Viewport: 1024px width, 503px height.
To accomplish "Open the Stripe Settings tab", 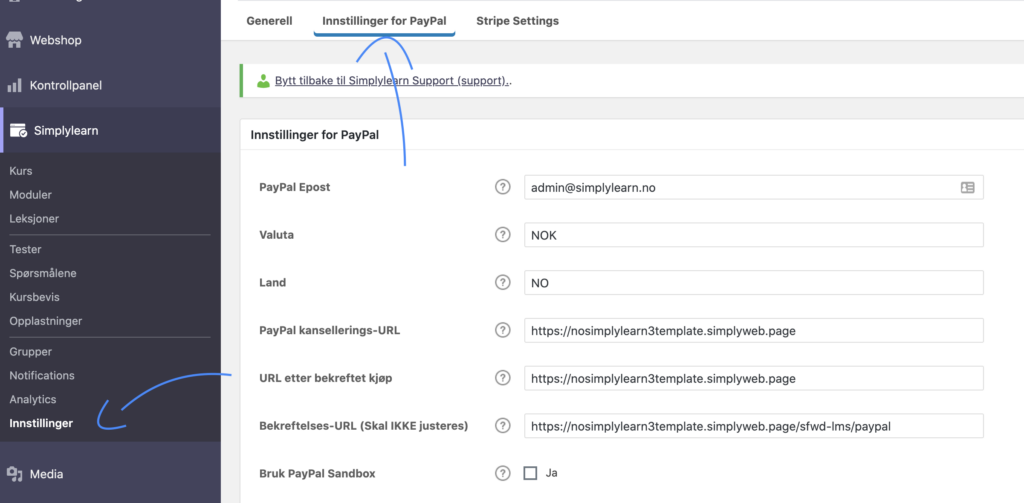I will pyautogui.click(x=517, y=21).
